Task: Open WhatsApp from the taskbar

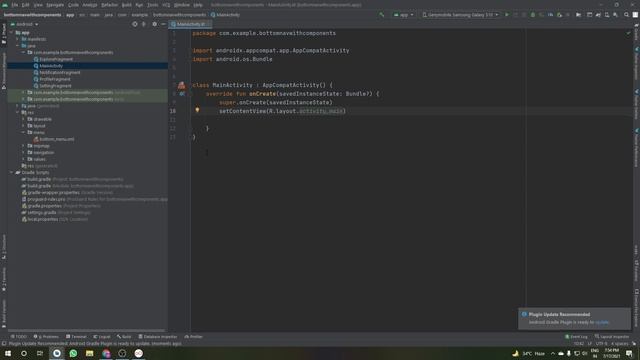Action: [x=73, y=353]
